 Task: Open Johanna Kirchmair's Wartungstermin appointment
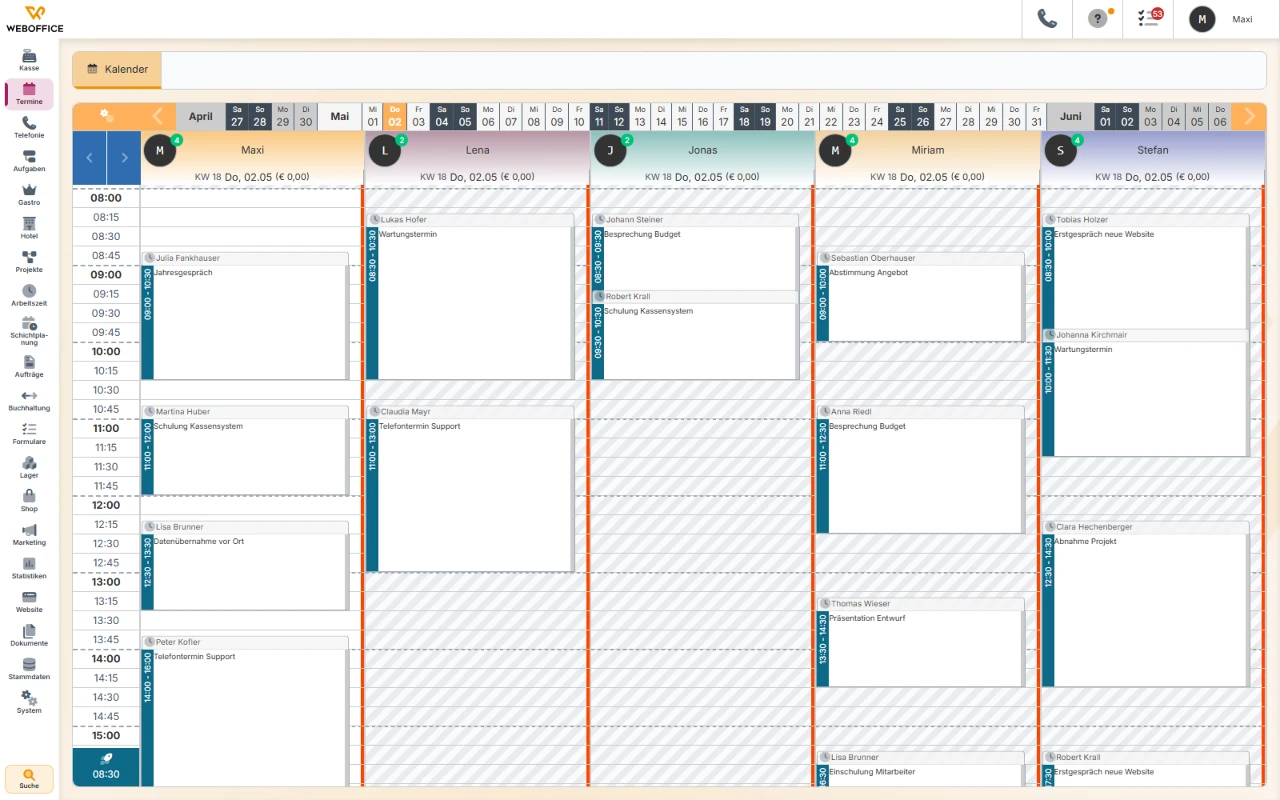(x=1145, y=393)
